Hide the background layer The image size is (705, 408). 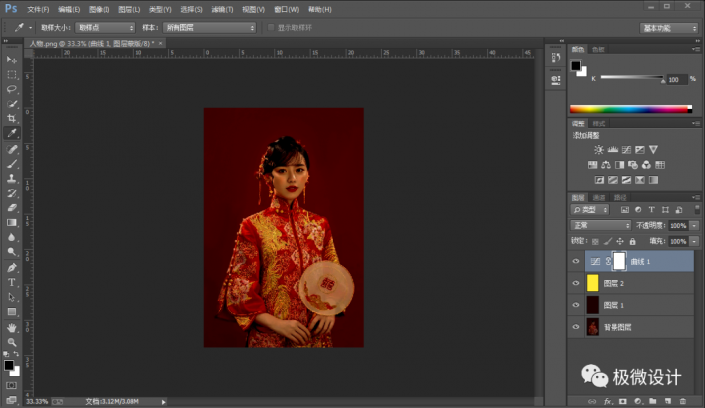coord(576,327)
